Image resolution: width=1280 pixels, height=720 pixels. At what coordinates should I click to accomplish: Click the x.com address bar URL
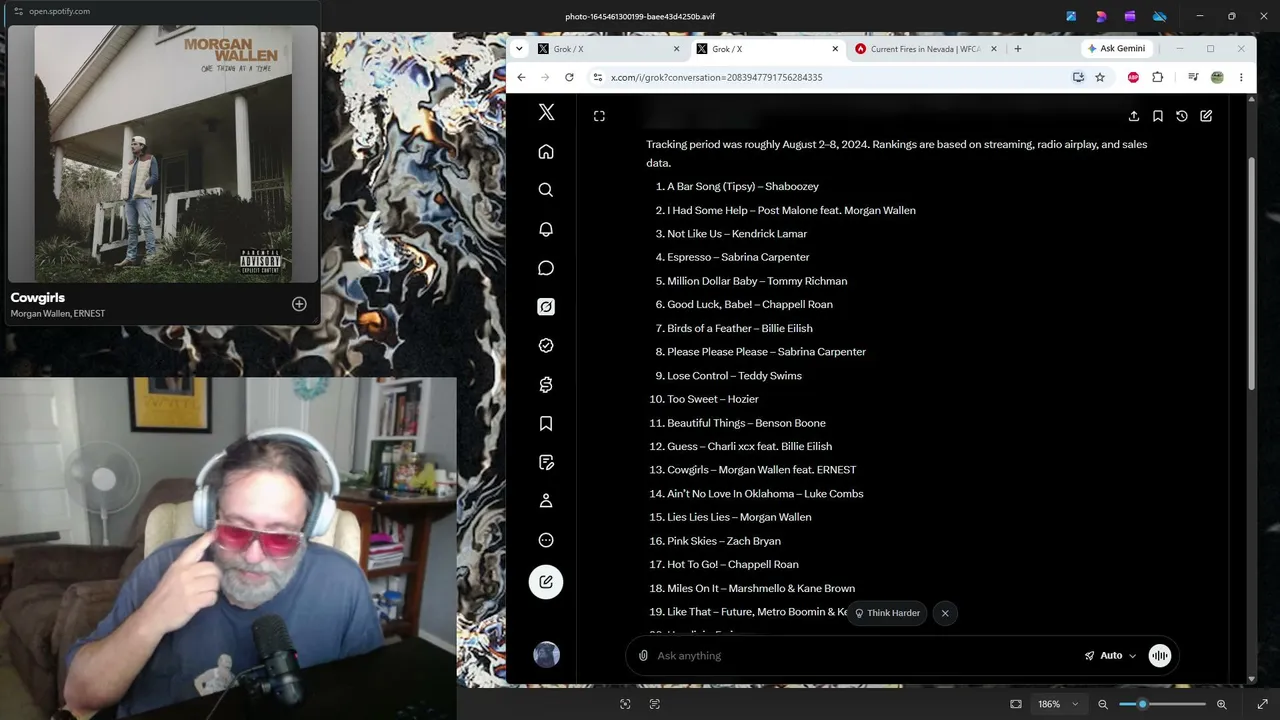[x=717, y=77]
